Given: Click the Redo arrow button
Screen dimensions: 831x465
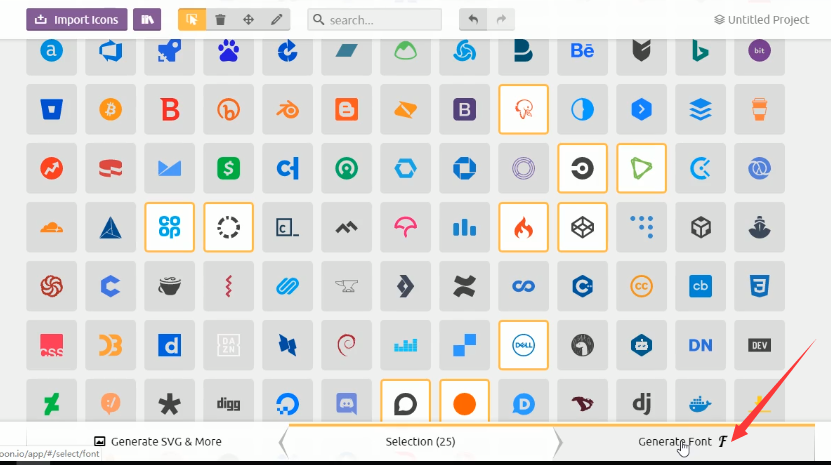Looking at the screenshot, I should (x=501, y=20).
